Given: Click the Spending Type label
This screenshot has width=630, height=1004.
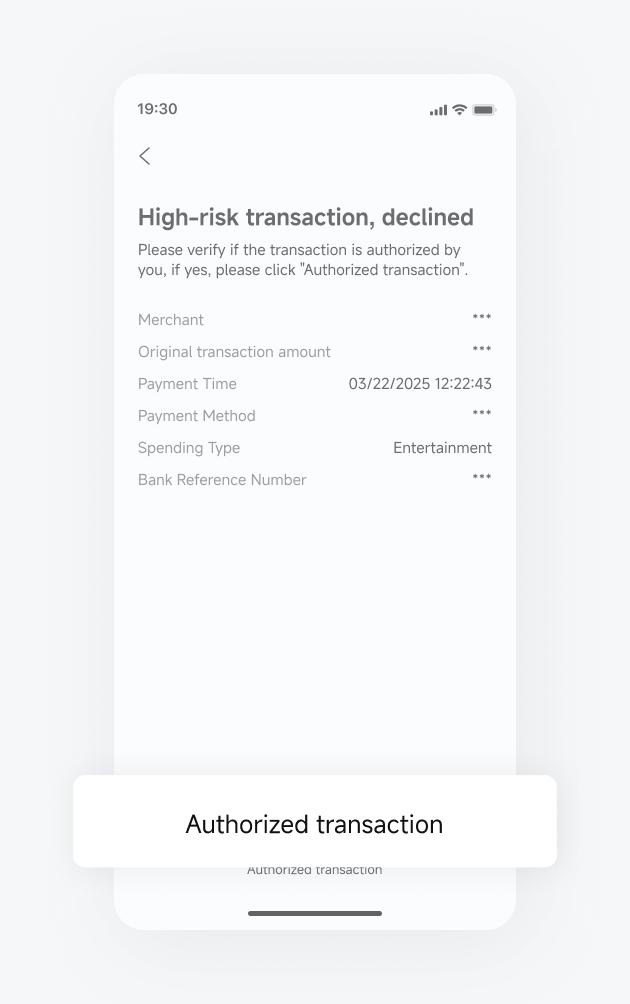Looking at the screenshot, I should coord(189,448).
